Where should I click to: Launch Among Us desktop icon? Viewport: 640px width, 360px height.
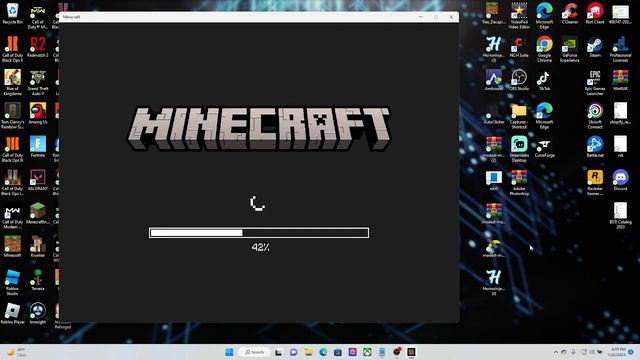pyautogui.click(x=38, y=113)
